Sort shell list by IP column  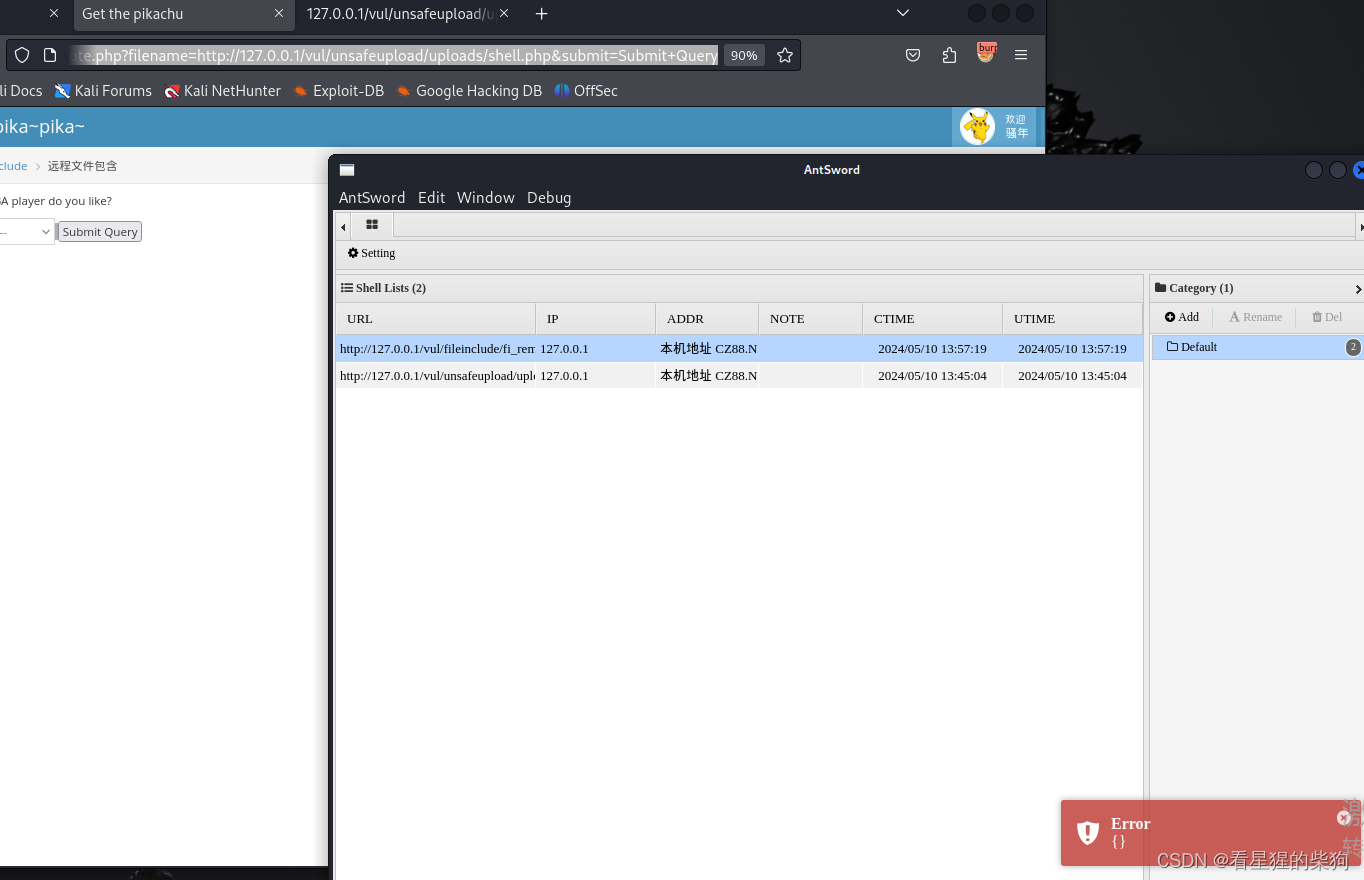[x=595, y=319]
